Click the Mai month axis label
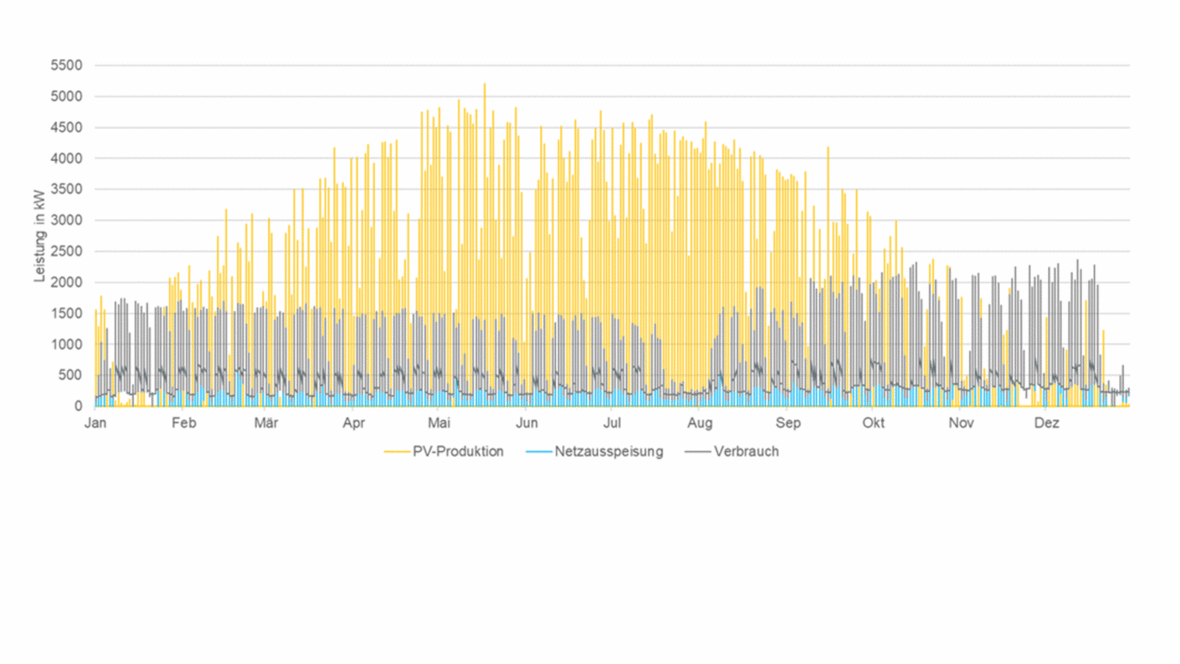 tap(440, 423)
